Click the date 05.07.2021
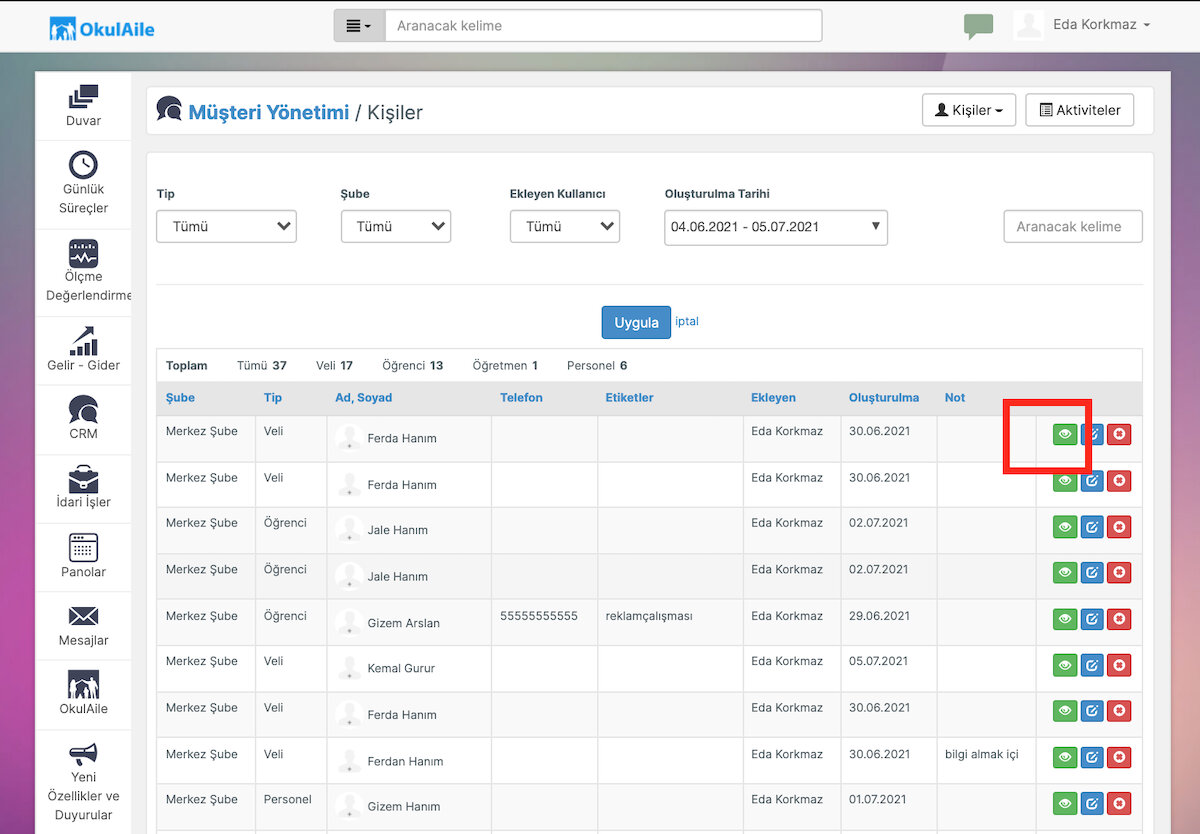The height and width of the screenshot is (834, 1200). click(879, 661)
